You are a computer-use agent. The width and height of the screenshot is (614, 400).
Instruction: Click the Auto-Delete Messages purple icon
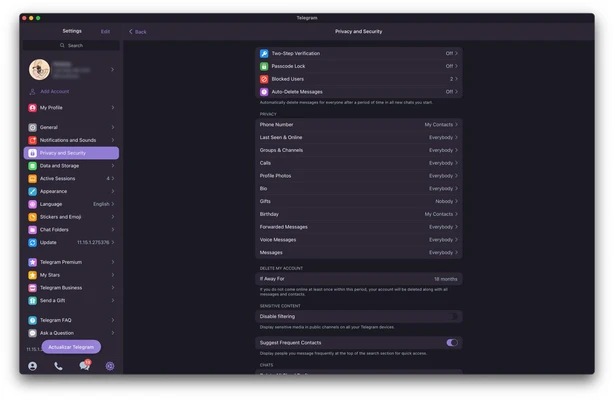click(x=264, y=92)
